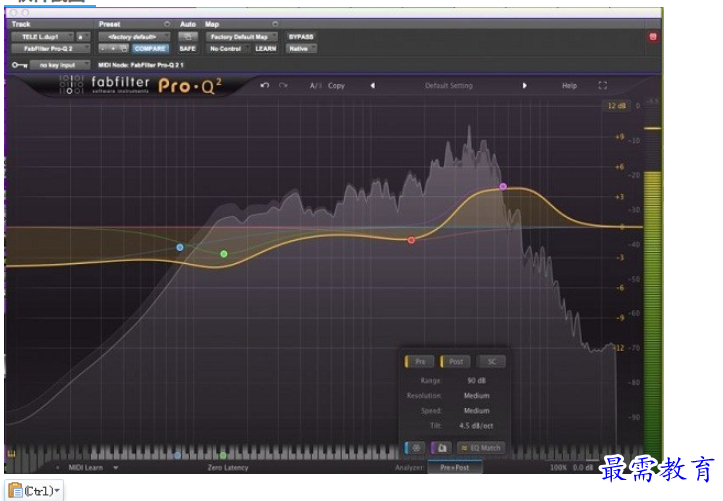Click the undo arrow icon
Viewport: 723px width, 501px height.
click(265, 85)
